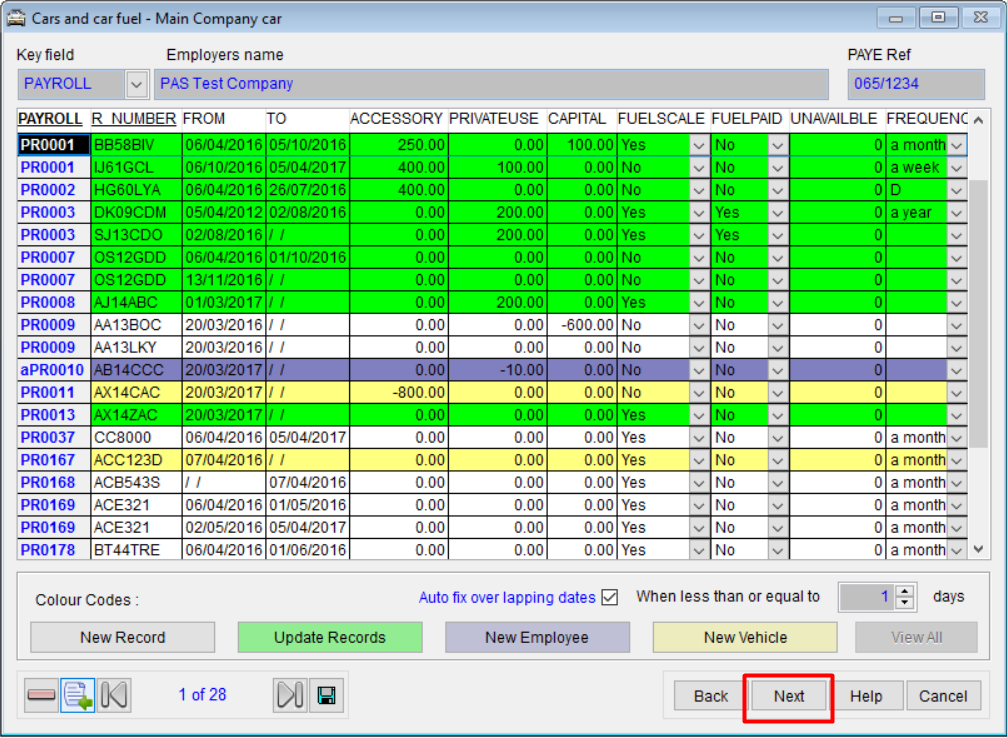The width and height of the screenshot is (1007, 738).
Task: Click the Employers name field
Action: click(491, 84)
